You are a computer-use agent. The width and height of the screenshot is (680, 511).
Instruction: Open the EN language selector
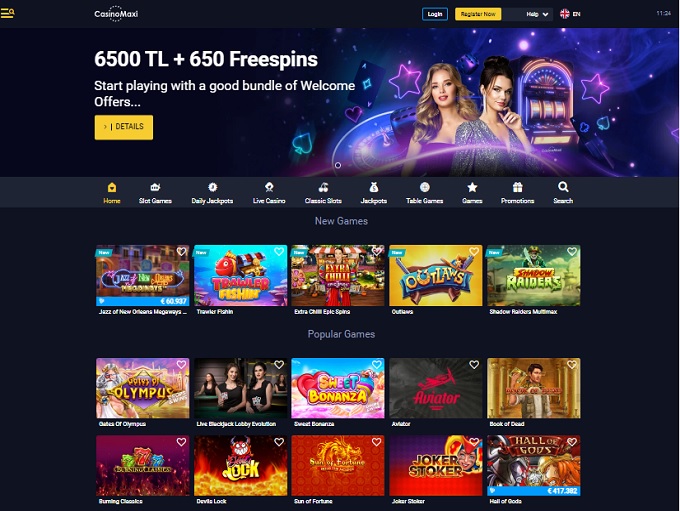tap(570, 14)
